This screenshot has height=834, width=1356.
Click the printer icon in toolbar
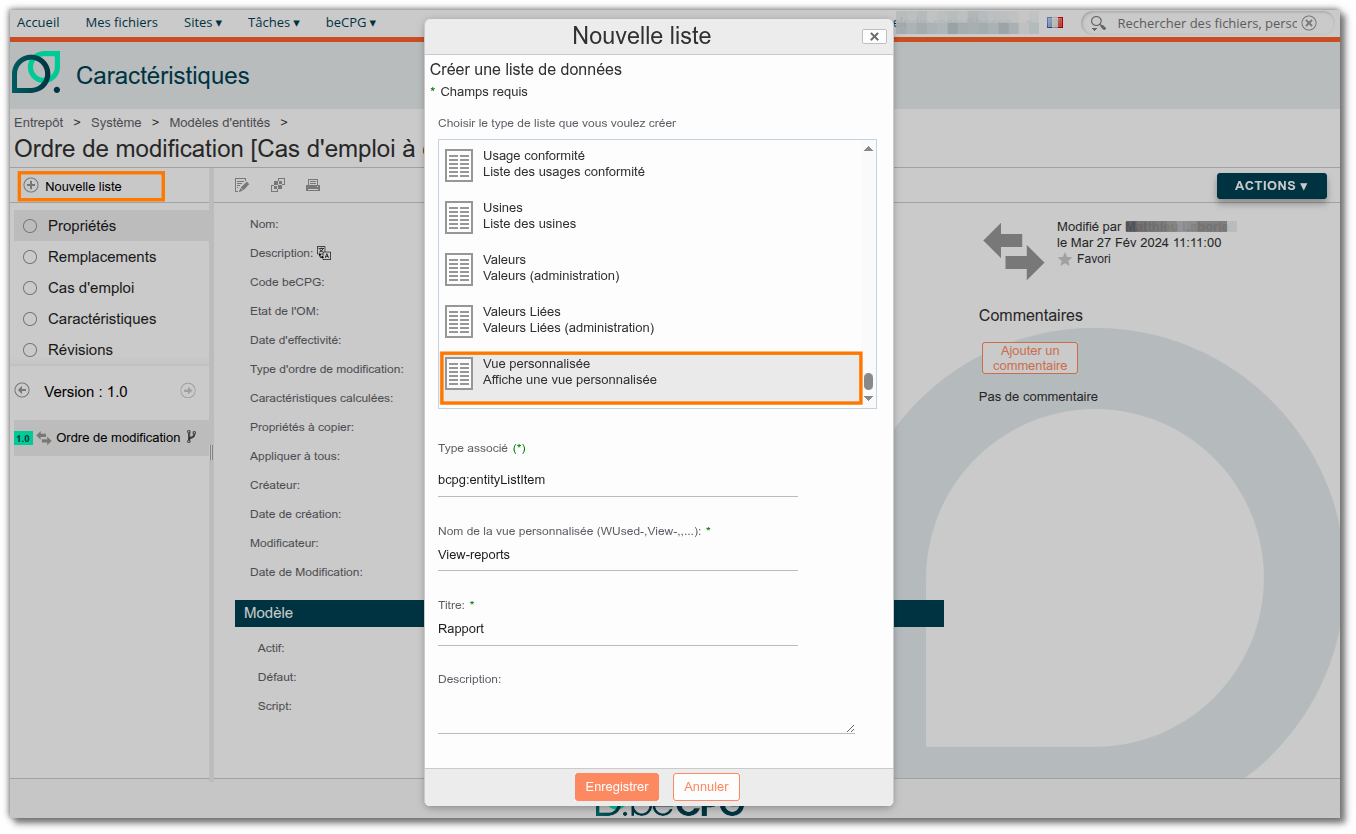coord(313,185)
